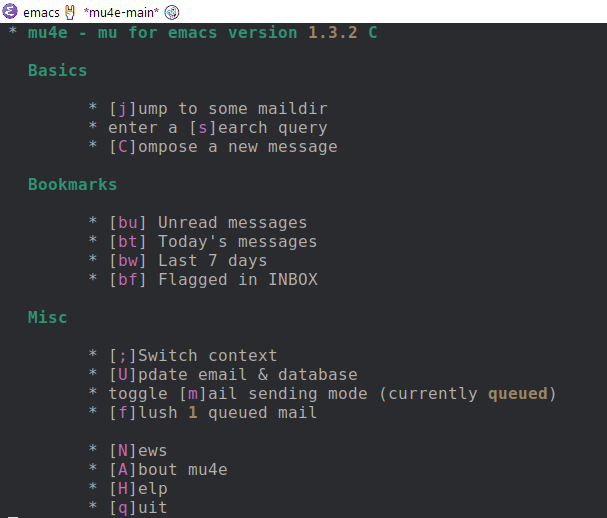Click the [j]ump to some maildir entry
Screen dimensions: 607x518
[x=218, y=109]
